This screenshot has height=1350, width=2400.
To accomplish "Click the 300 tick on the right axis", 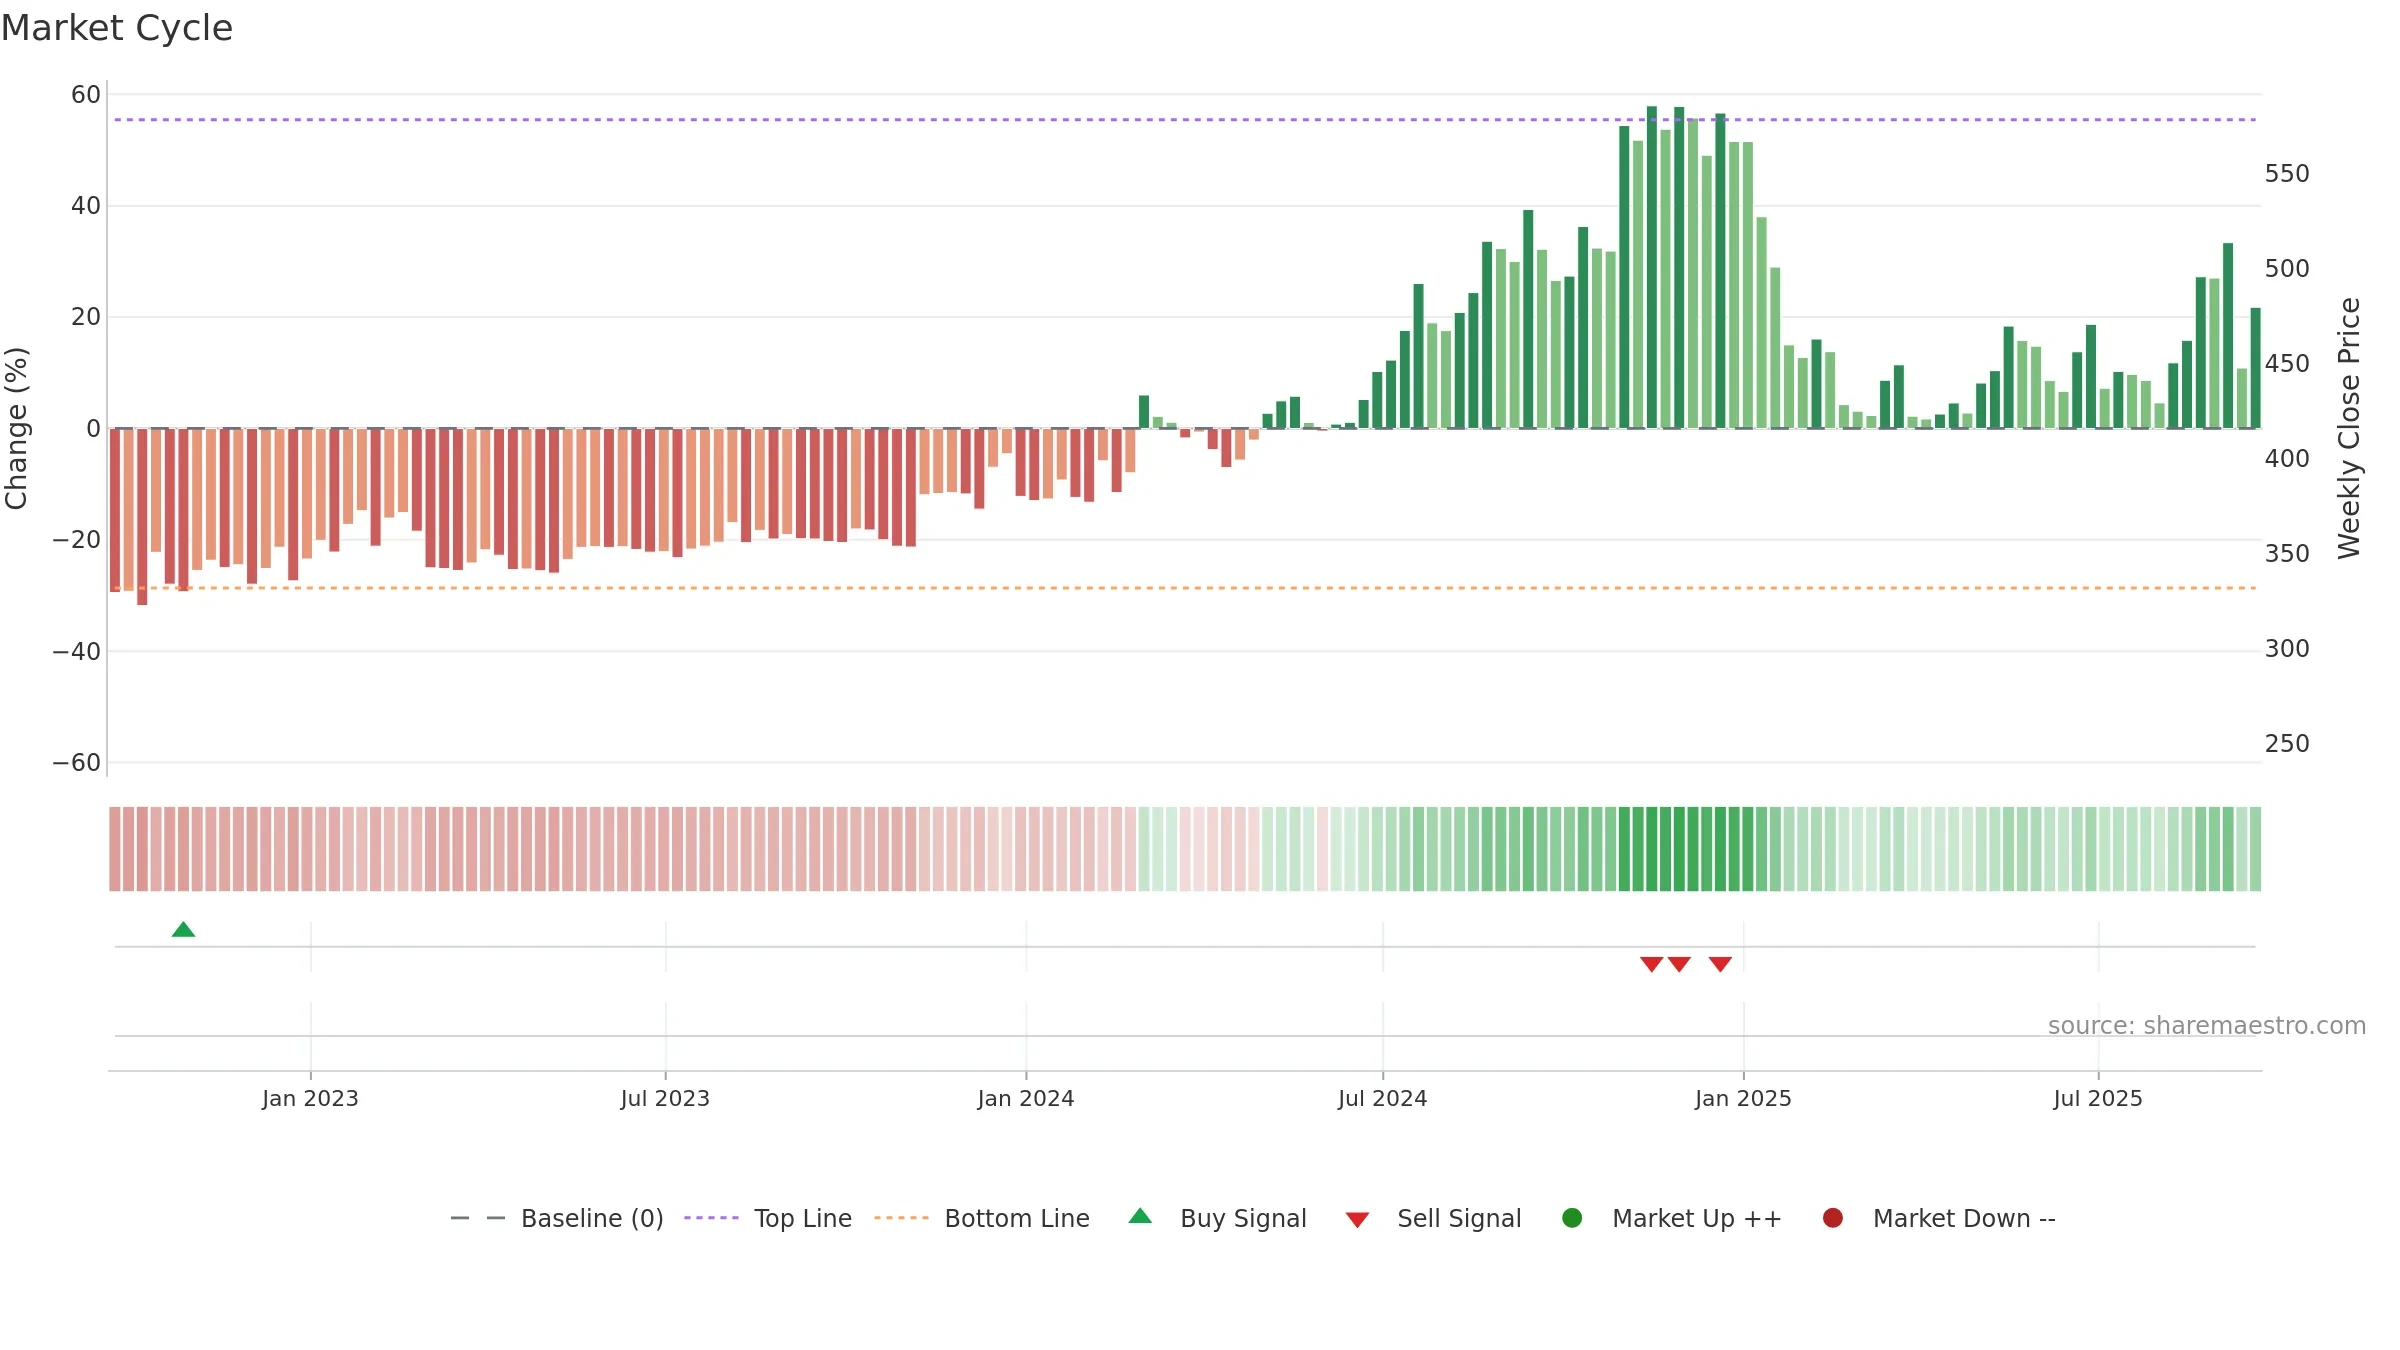I will point(2287,649).
